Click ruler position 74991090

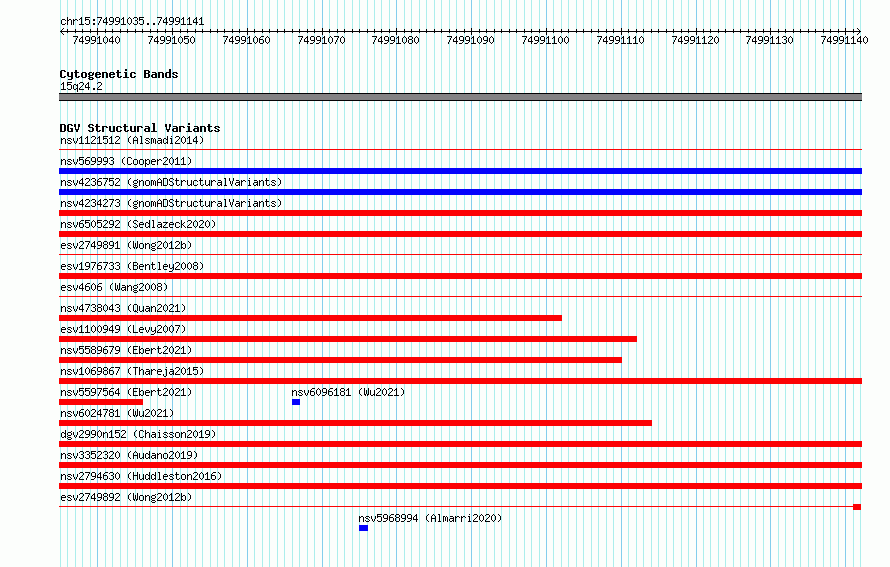pyautogui.click(x=471, y=40)
